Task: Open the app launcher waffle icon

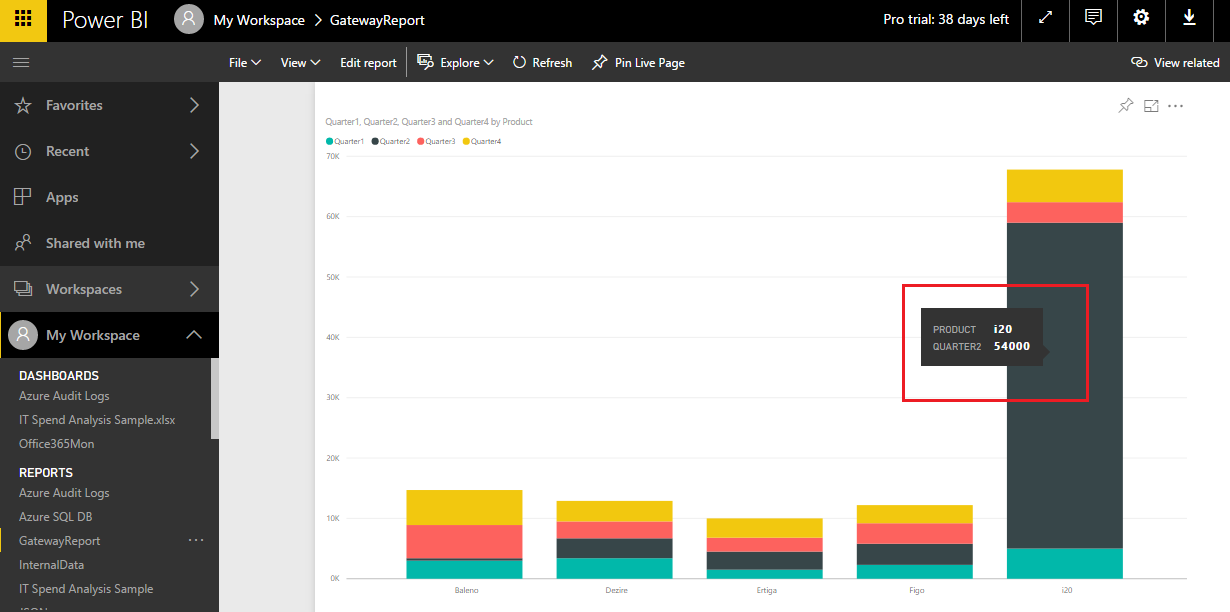Action: [x=23, y=20]
